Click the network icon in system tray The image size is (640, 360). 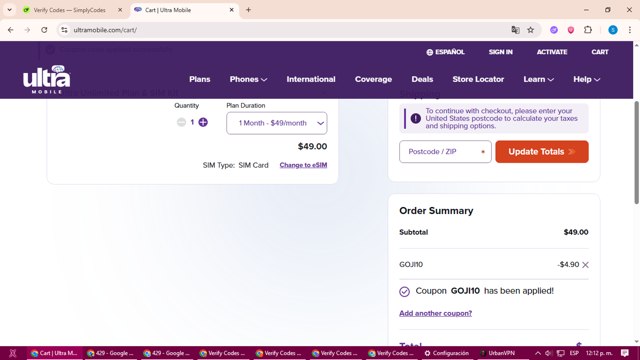tap(560, 353)
